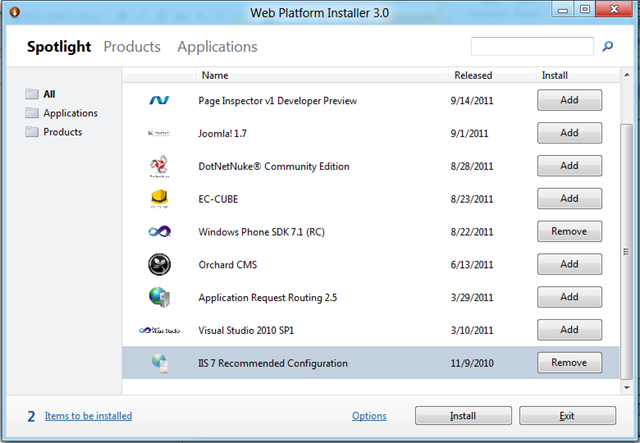Add Page Inspector v1 Developer Preview
The image size is (640, 443).
(569, 100)
